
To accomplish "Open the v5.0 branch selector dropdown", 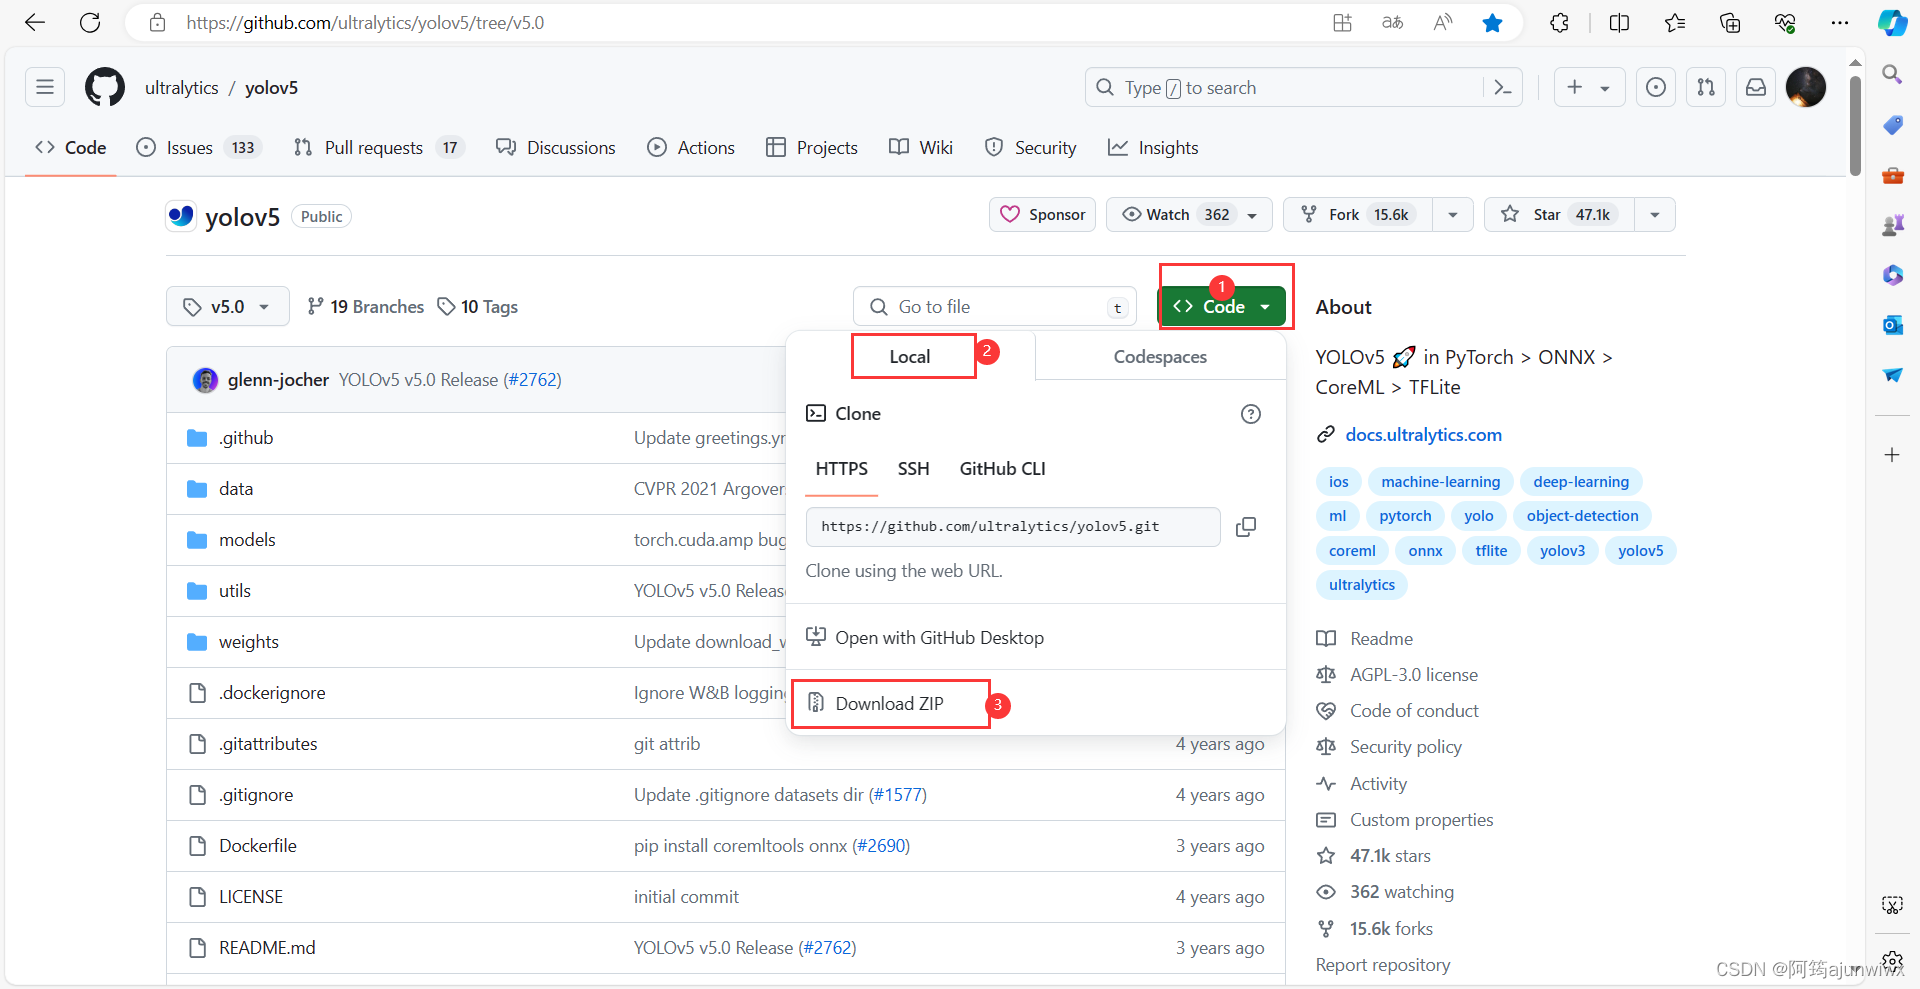I will coord(227,306).
